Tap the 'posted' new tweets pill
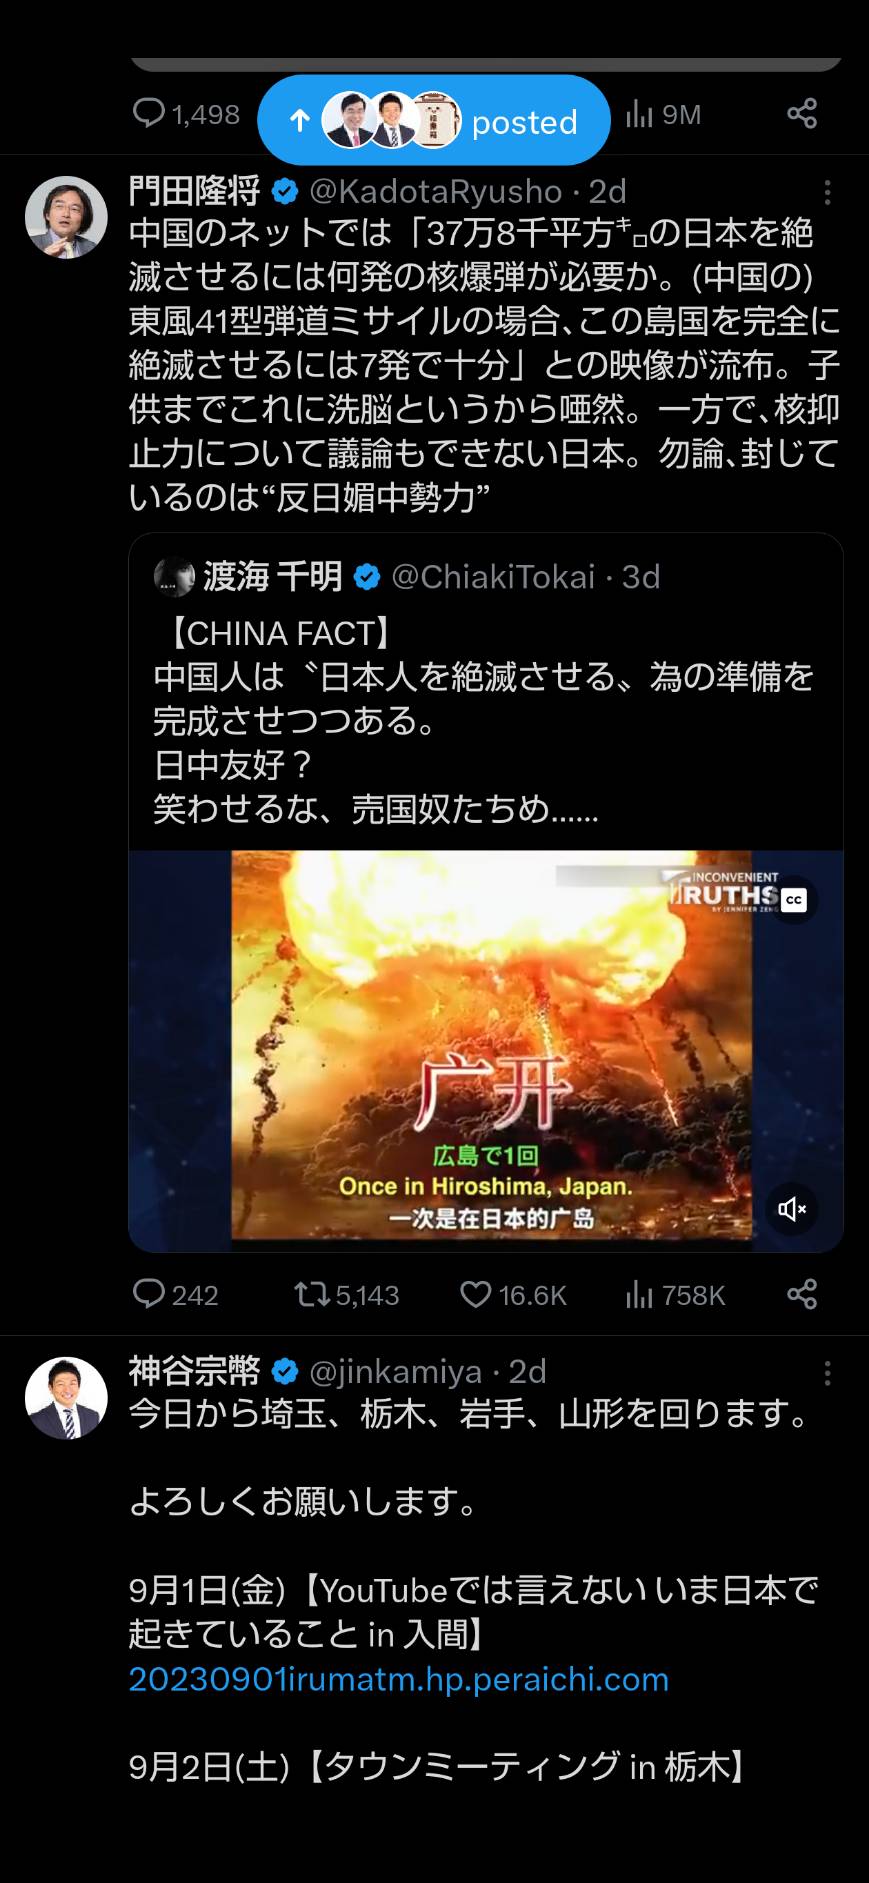The height and width of the screenshot is (1883, 869). [x=433, y=120]
